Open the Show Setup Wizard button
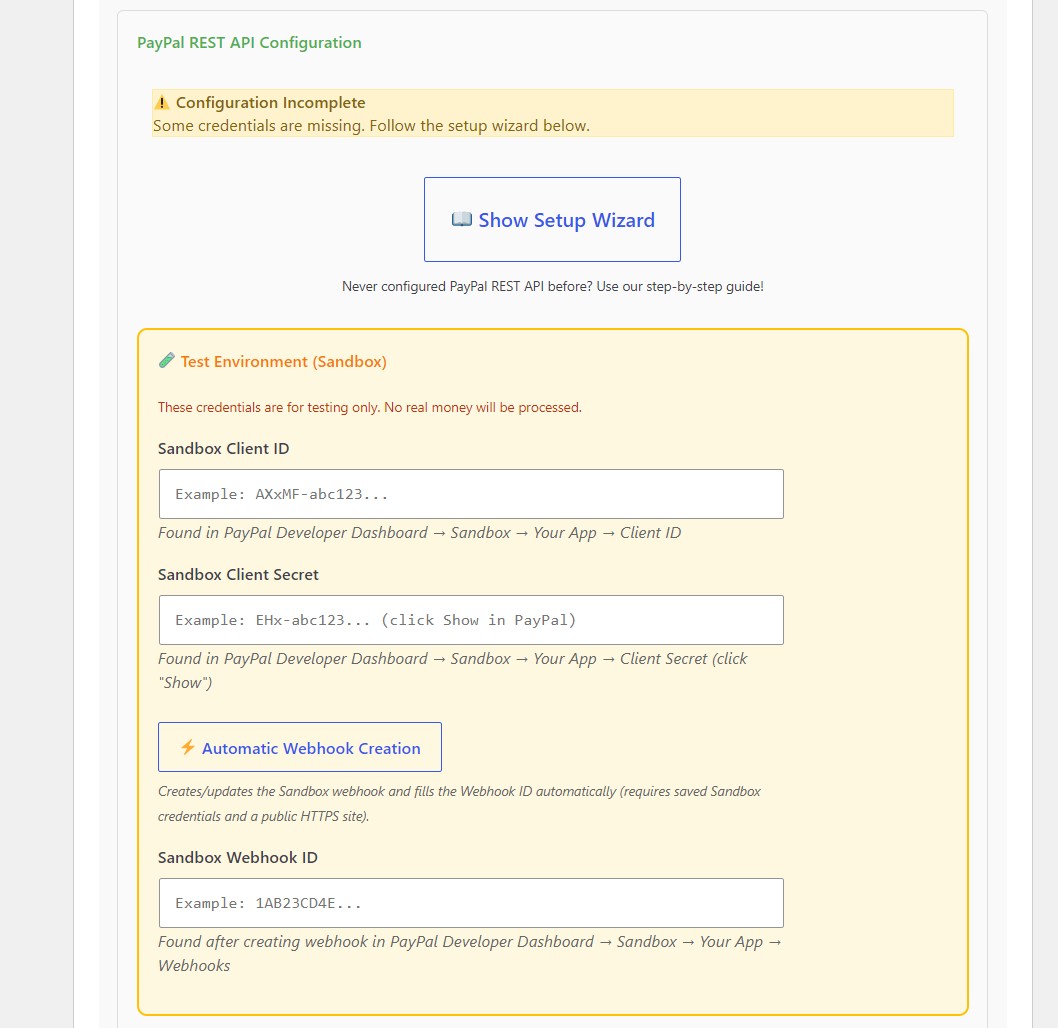The width and height of the screenshot is (1058, 1028). pos(552,219)
